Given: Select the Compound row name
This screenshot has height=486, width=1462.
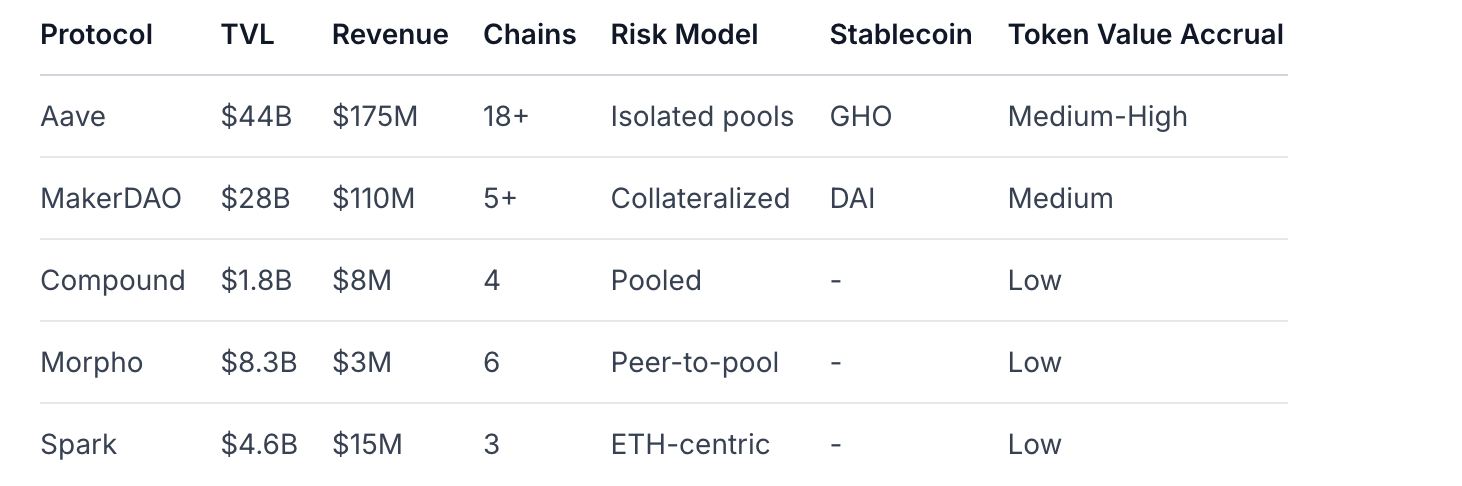Looking at the screenshot, I should [x=113, y=281].
